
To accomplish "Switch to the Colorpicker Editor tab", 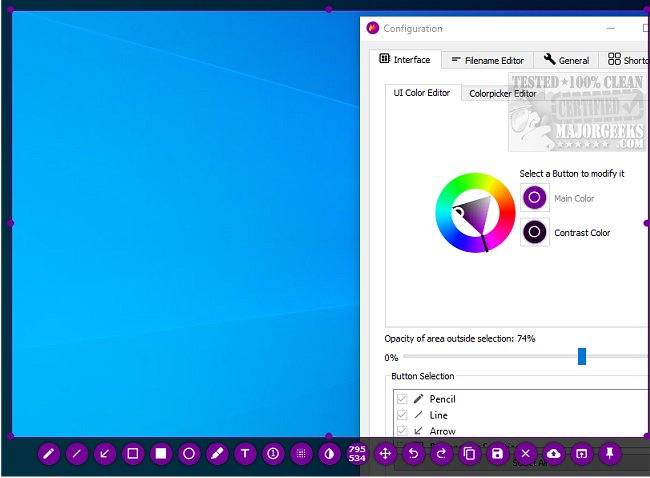I will tap(502, 94).
